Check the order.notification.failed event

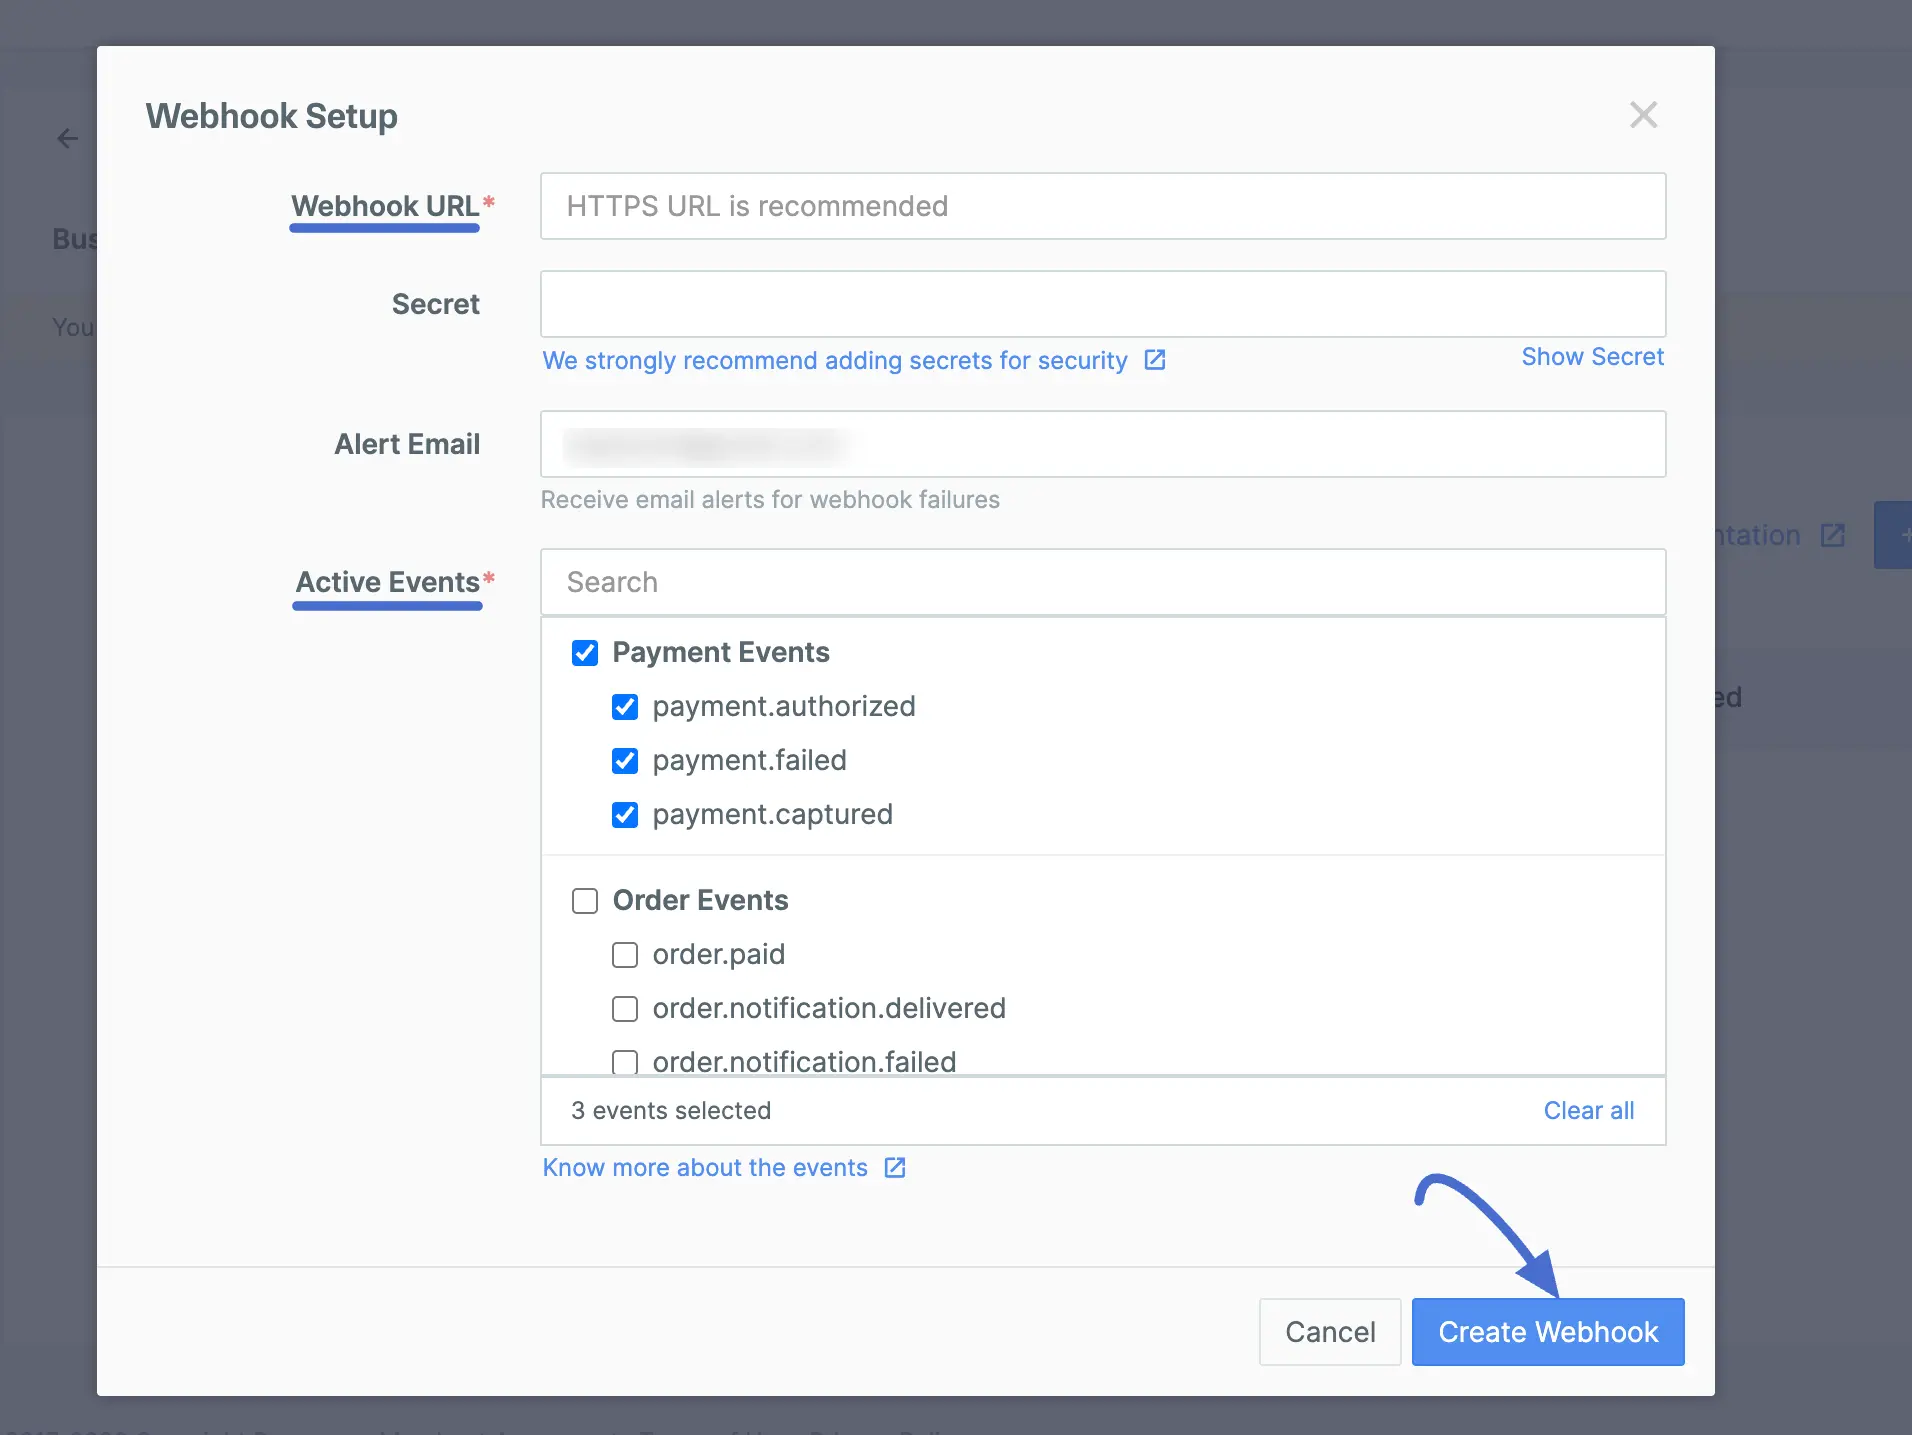pos(624,1062)
